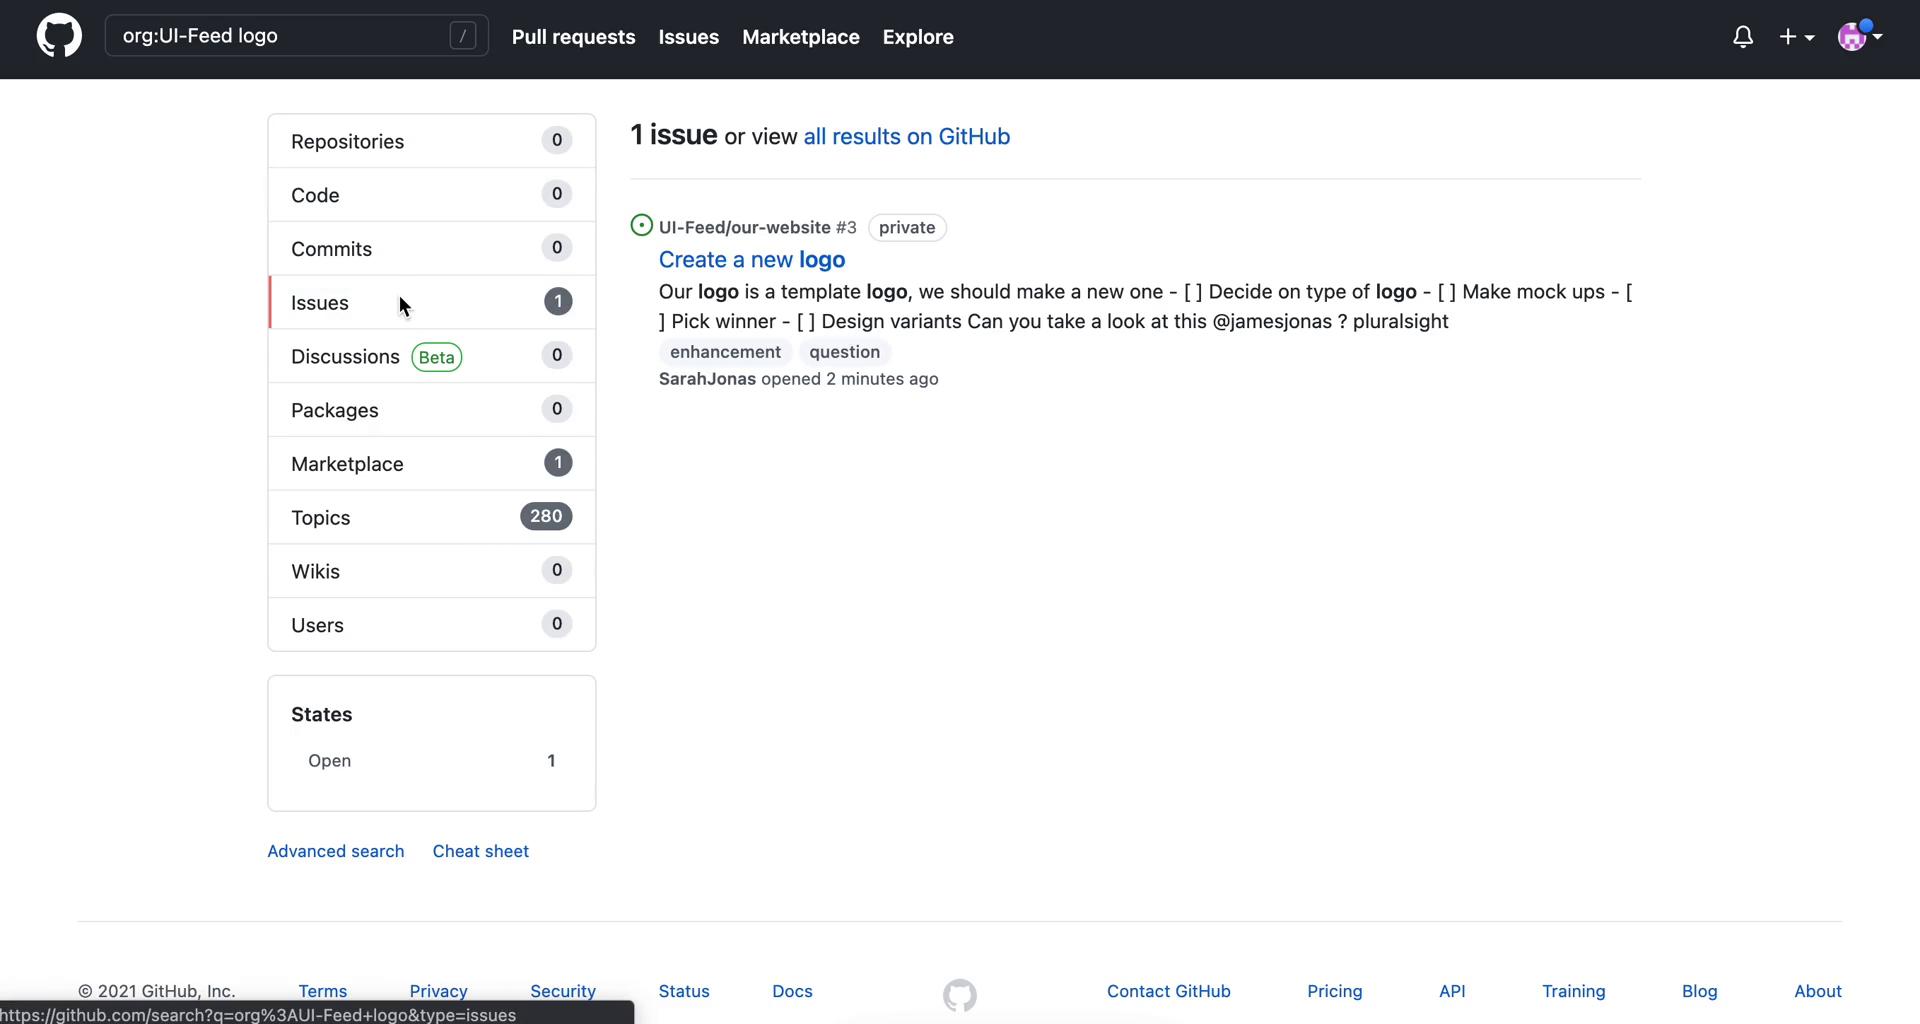Click the open issue status icon
The height and width of the screenshot is (1024, 1920).
642,226
